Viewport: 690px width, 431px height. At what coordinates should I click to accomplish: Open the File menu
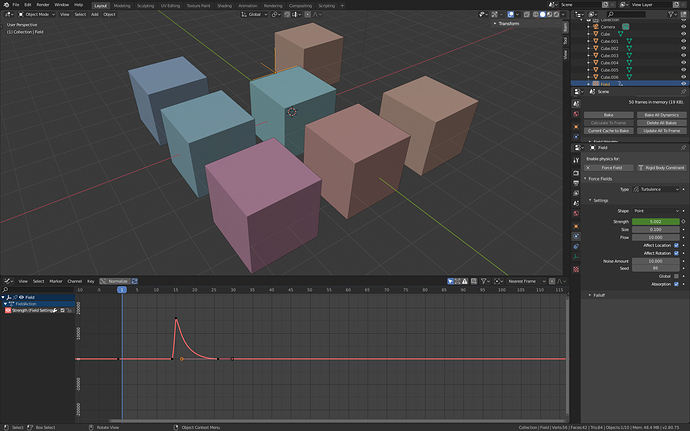pyautogui.click(x=16, y=5)
